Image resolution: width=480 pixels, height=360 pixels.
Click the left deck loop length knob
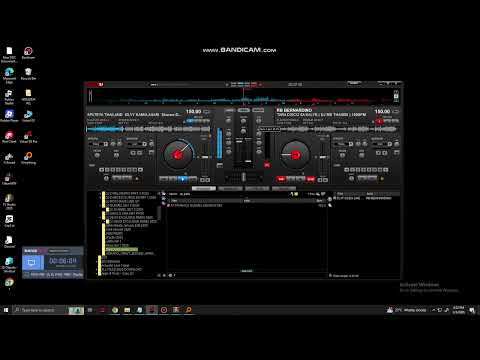pyautogui.click(x=106, y=178)
